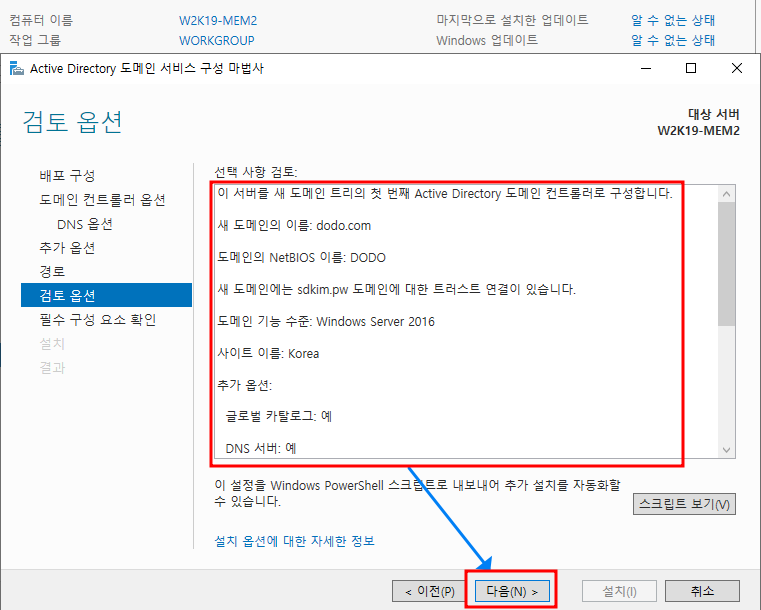Image resolution: width=761 pixels, height=610 pixels.
Task: Click the W2K19-MEM2 computer name link
Action: coord(218,20)
